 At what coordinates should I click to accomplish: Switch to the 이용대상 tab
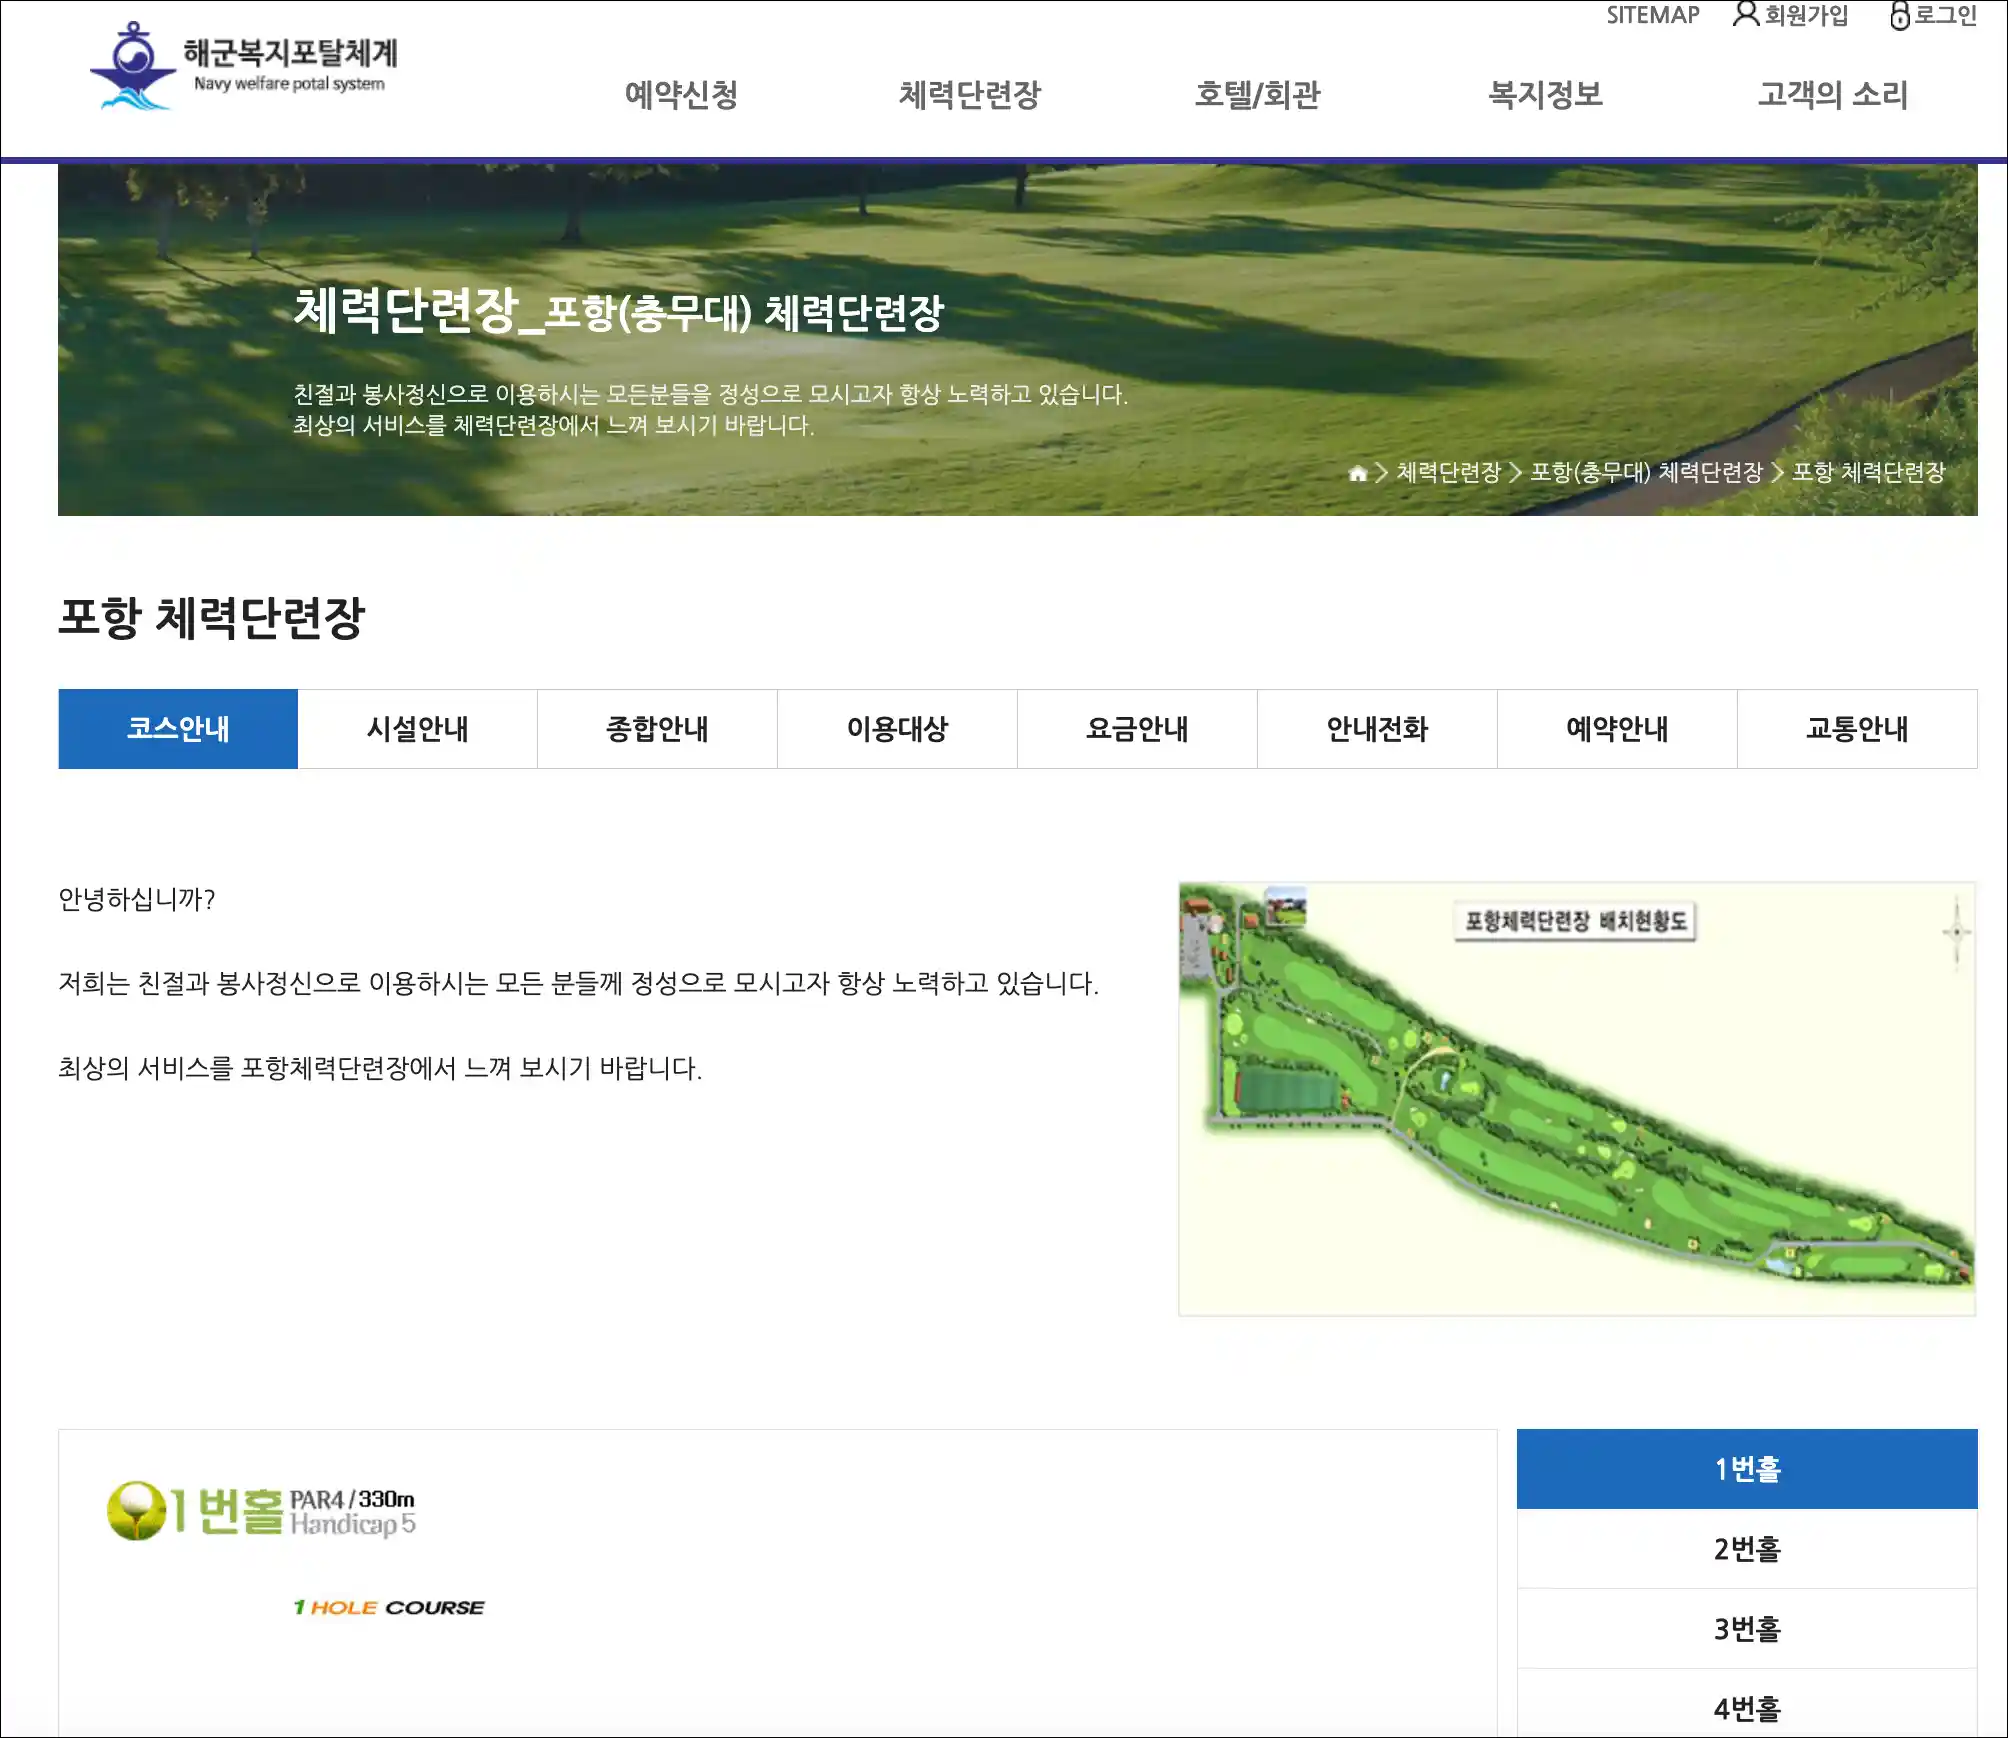[x=897, y=729]
